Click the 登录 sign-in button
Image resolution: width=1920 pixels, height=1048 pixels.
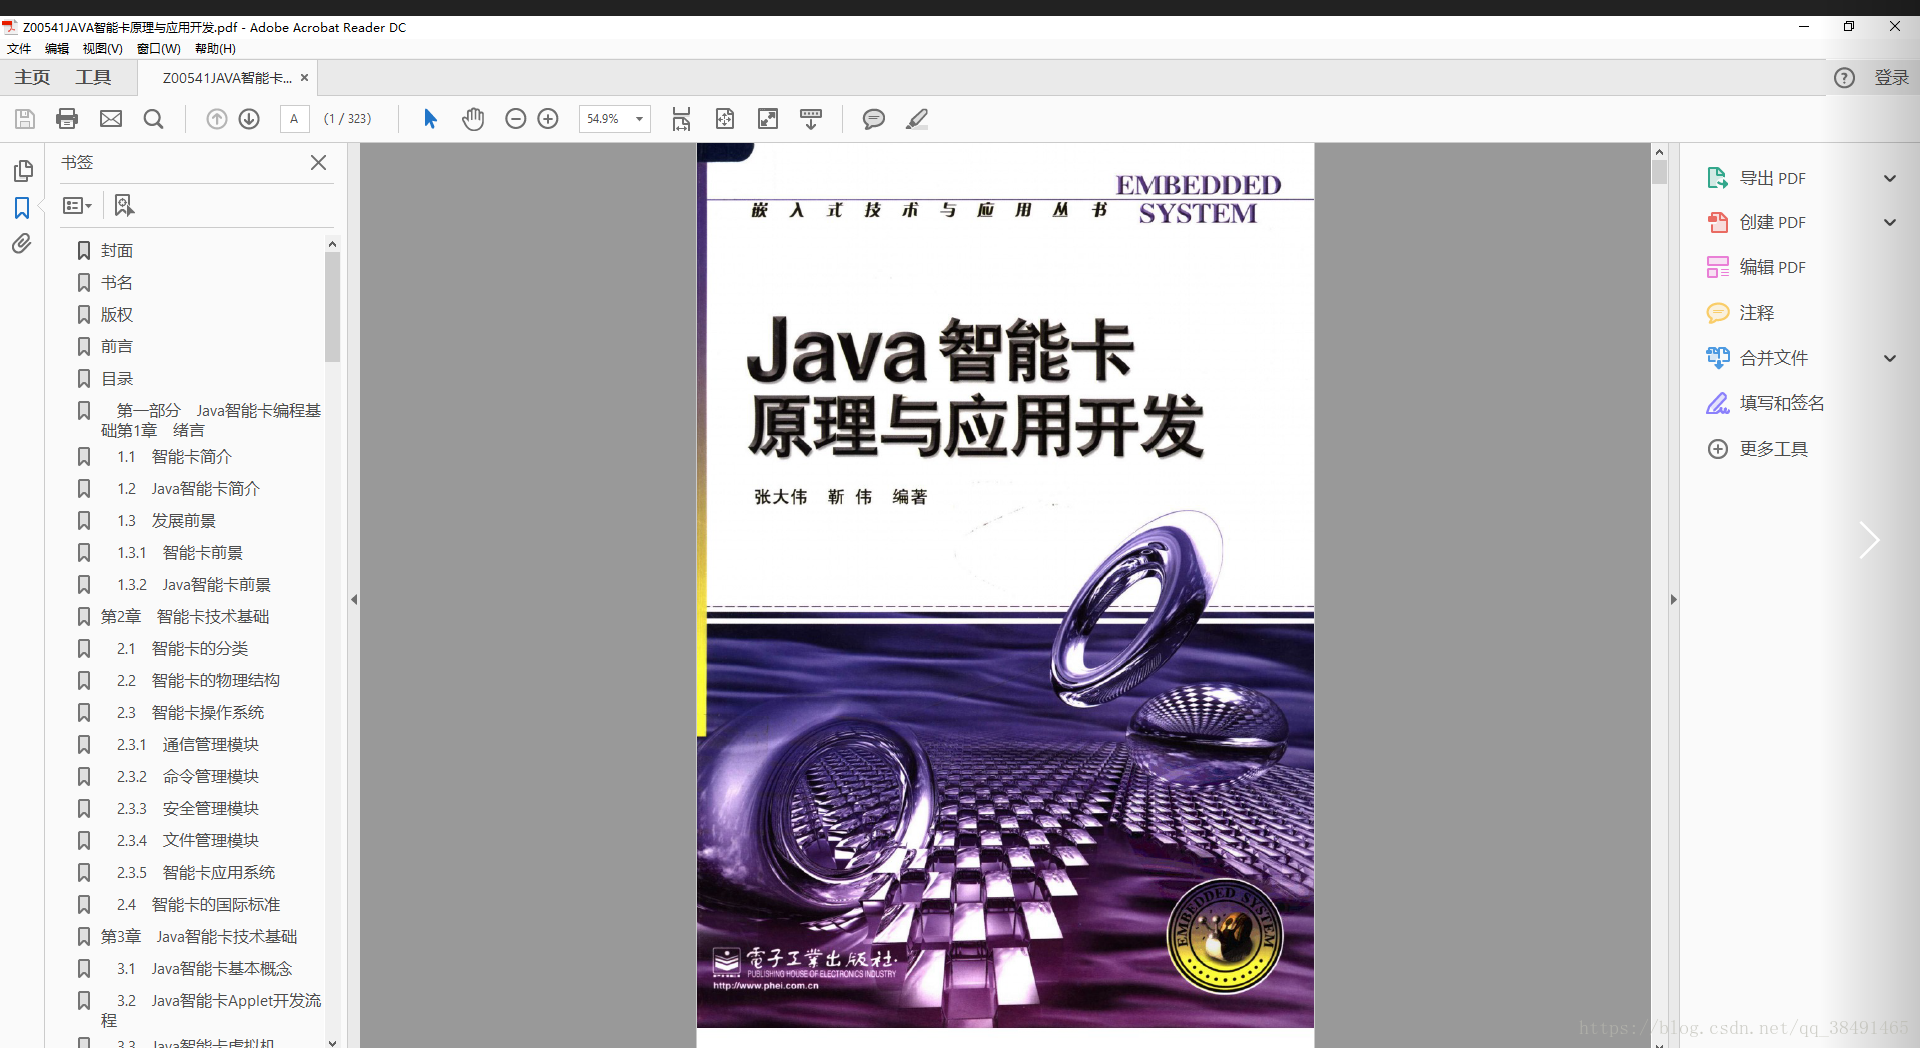coord(1891,78)
